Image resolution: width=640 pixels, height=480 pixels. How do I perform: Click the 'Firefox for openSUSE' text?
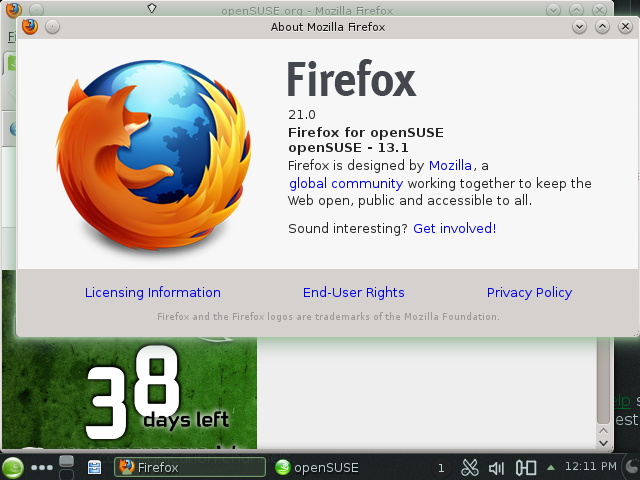point(366,133)
